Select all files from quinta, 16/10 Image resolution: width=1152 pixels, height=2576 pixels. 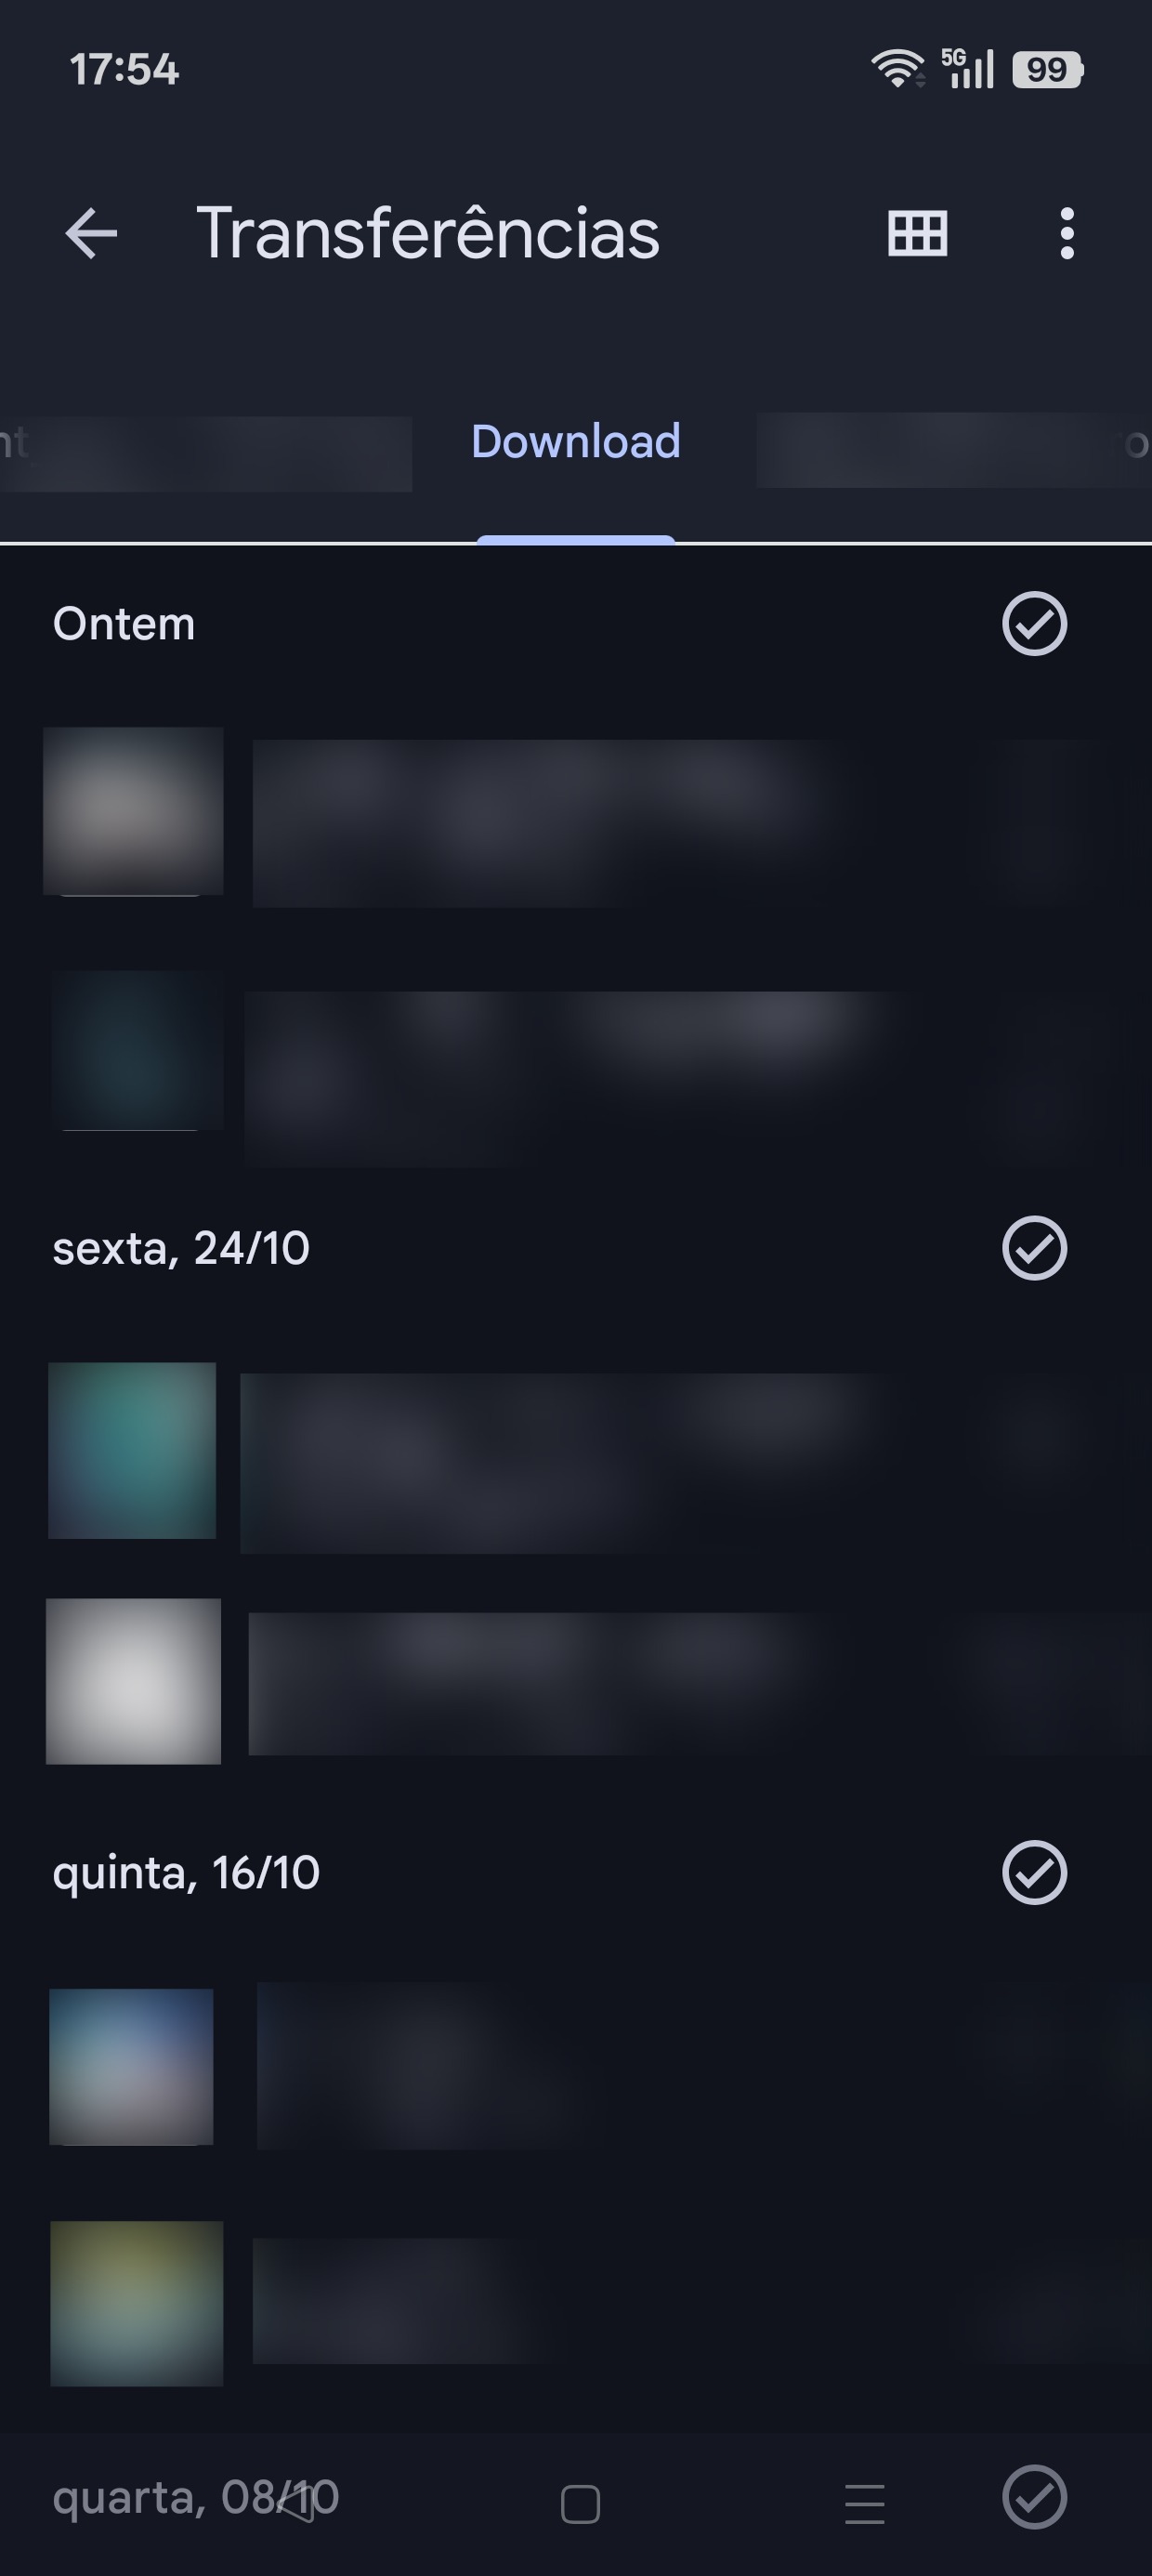[x=1034, y=1872]
